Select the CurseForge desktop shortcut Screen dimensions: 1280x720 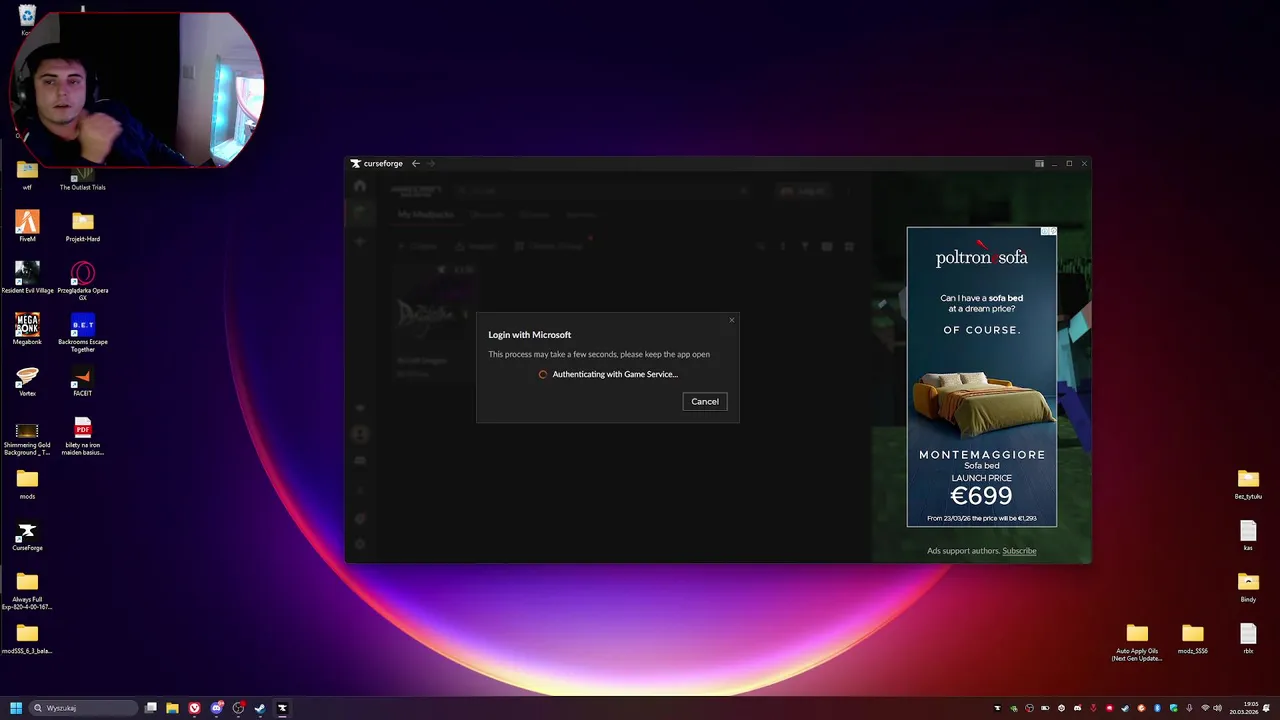(27, 536)
